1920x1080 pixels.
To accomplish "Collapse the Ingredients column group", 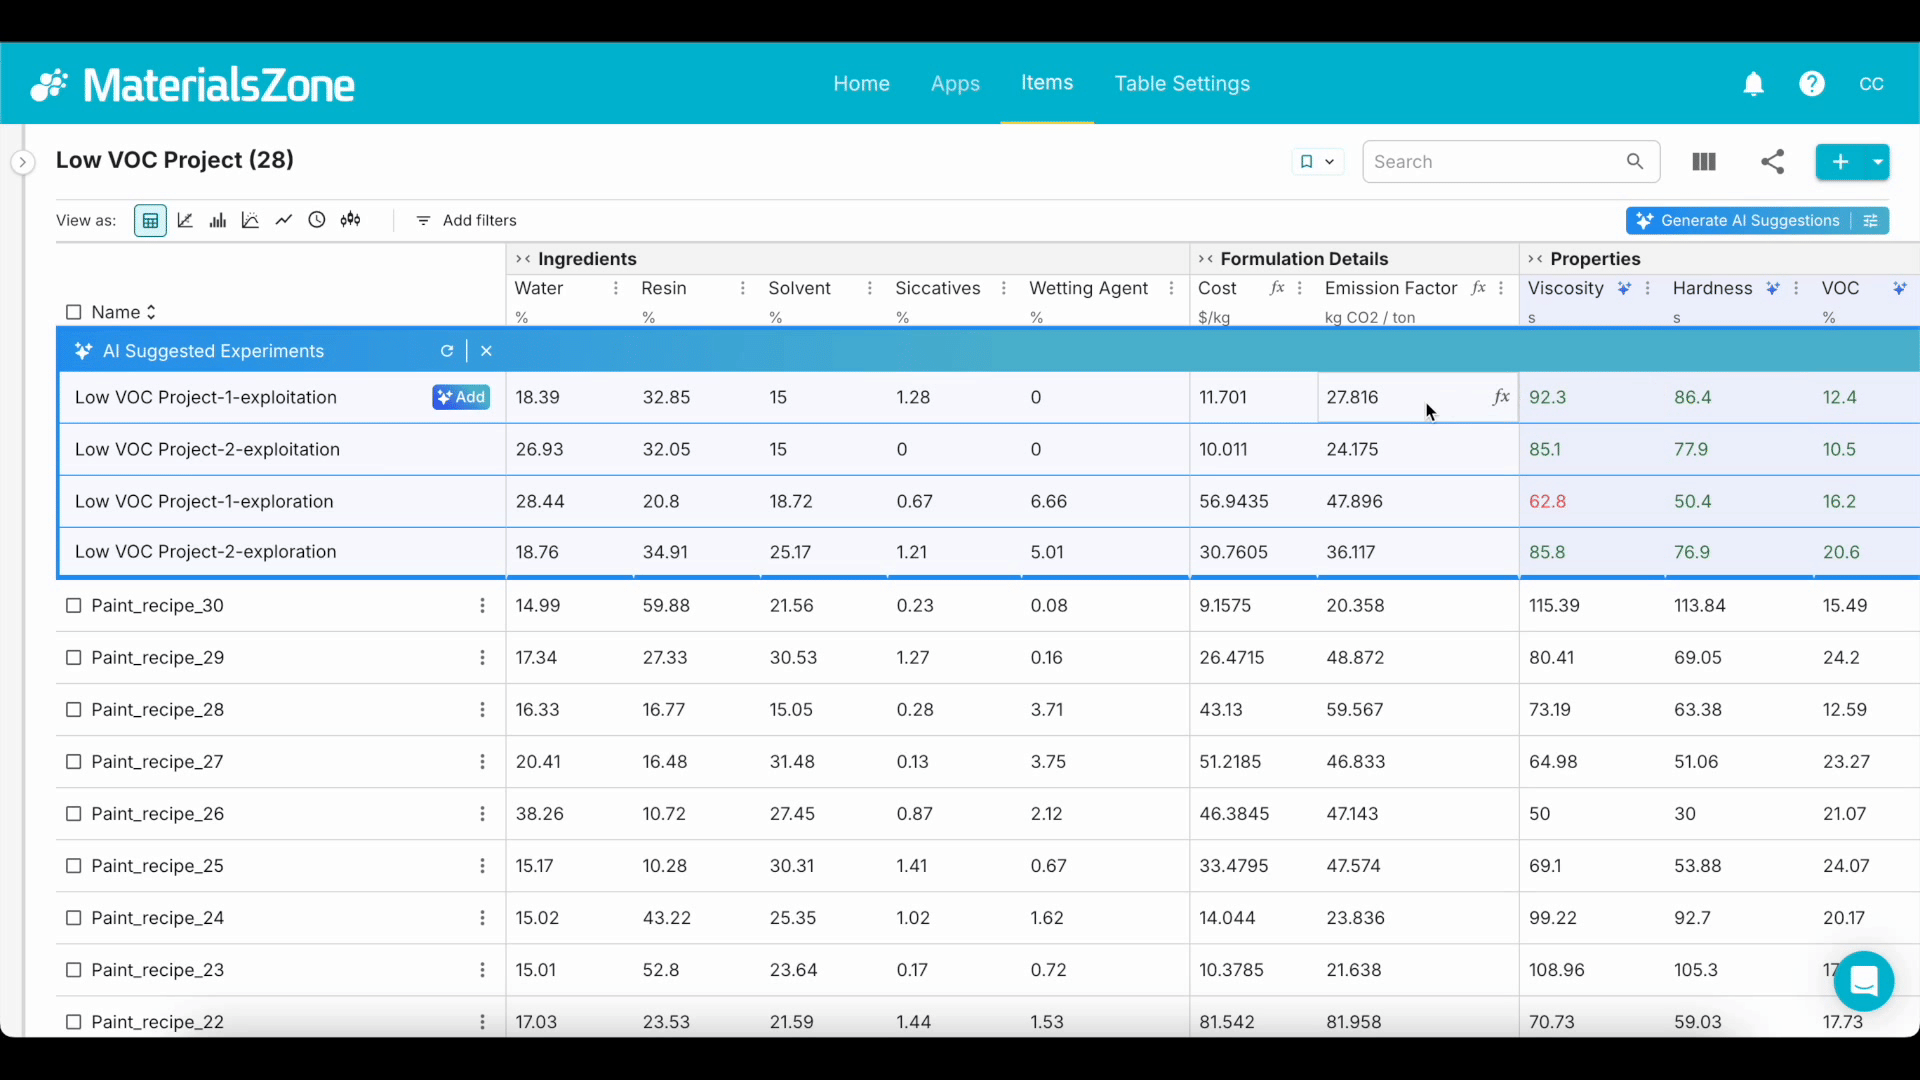I will pos(522,259).
